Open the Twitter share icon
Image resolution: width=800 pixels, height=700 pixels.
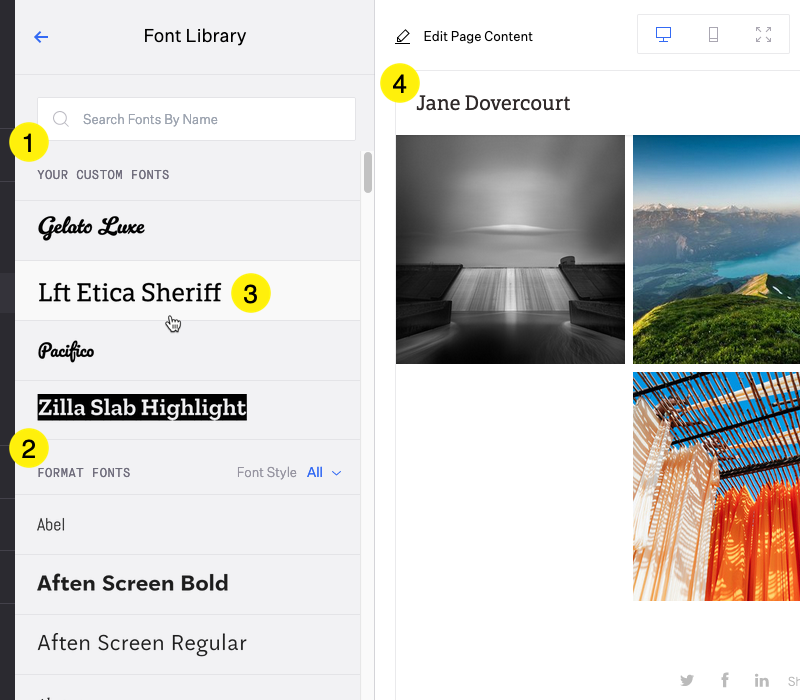pos(687,680)
